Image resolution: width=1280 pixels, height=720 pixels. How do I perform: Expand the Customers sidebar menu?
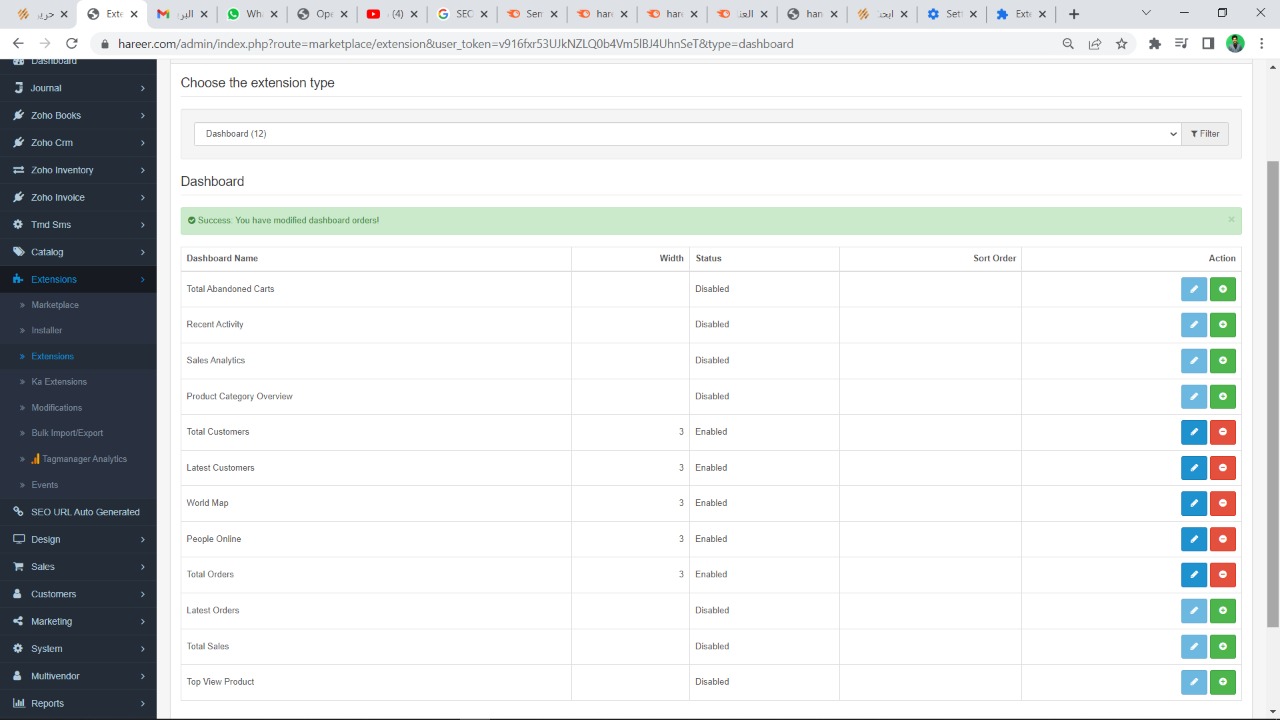pyautogui.click(x=78, y=594)
